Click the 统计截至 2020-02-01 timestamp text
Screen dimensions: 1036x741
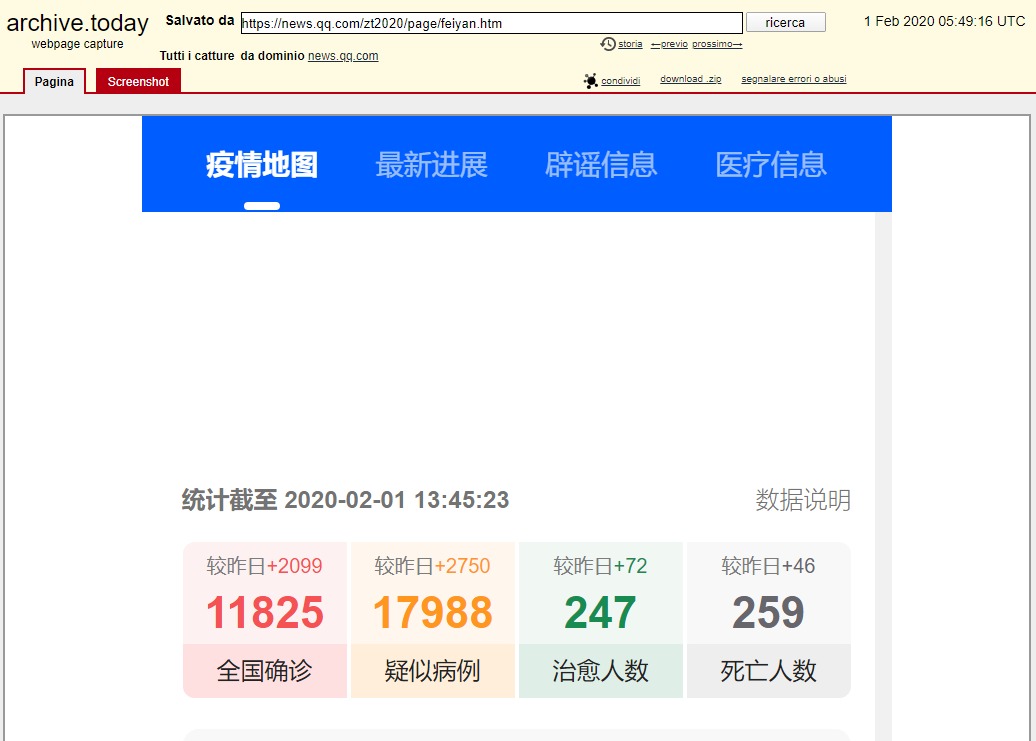(346, 500)
